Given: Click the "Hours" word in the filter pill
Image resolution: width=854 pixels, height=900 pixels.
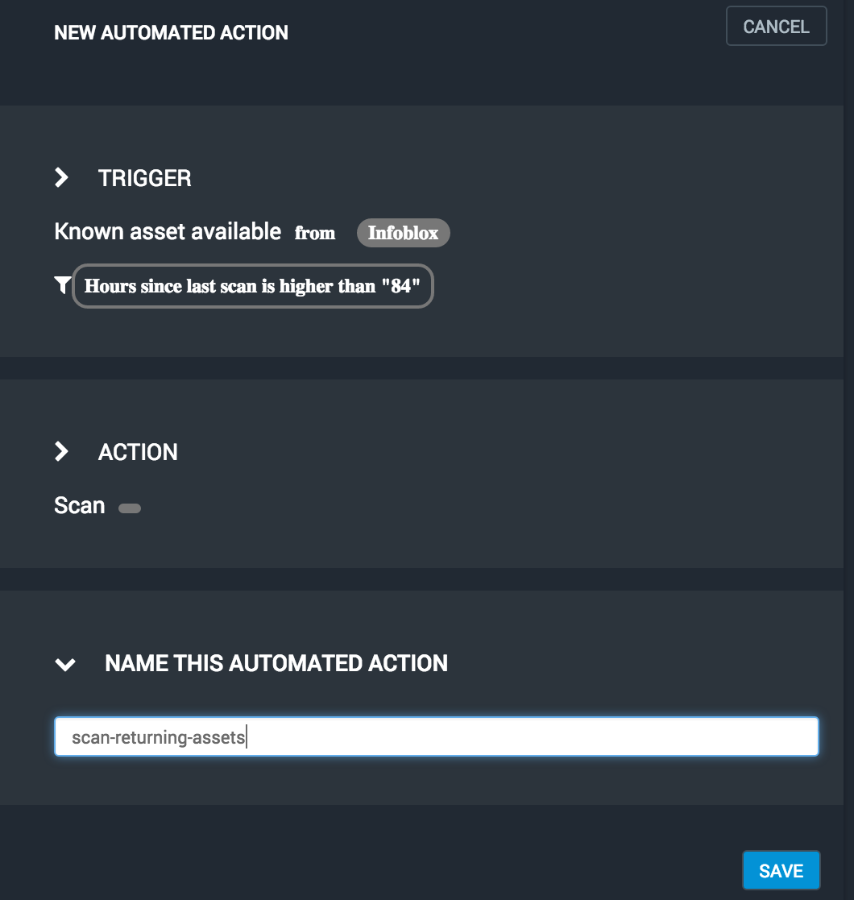Looking at the screenshot, I should coord(110,286).
